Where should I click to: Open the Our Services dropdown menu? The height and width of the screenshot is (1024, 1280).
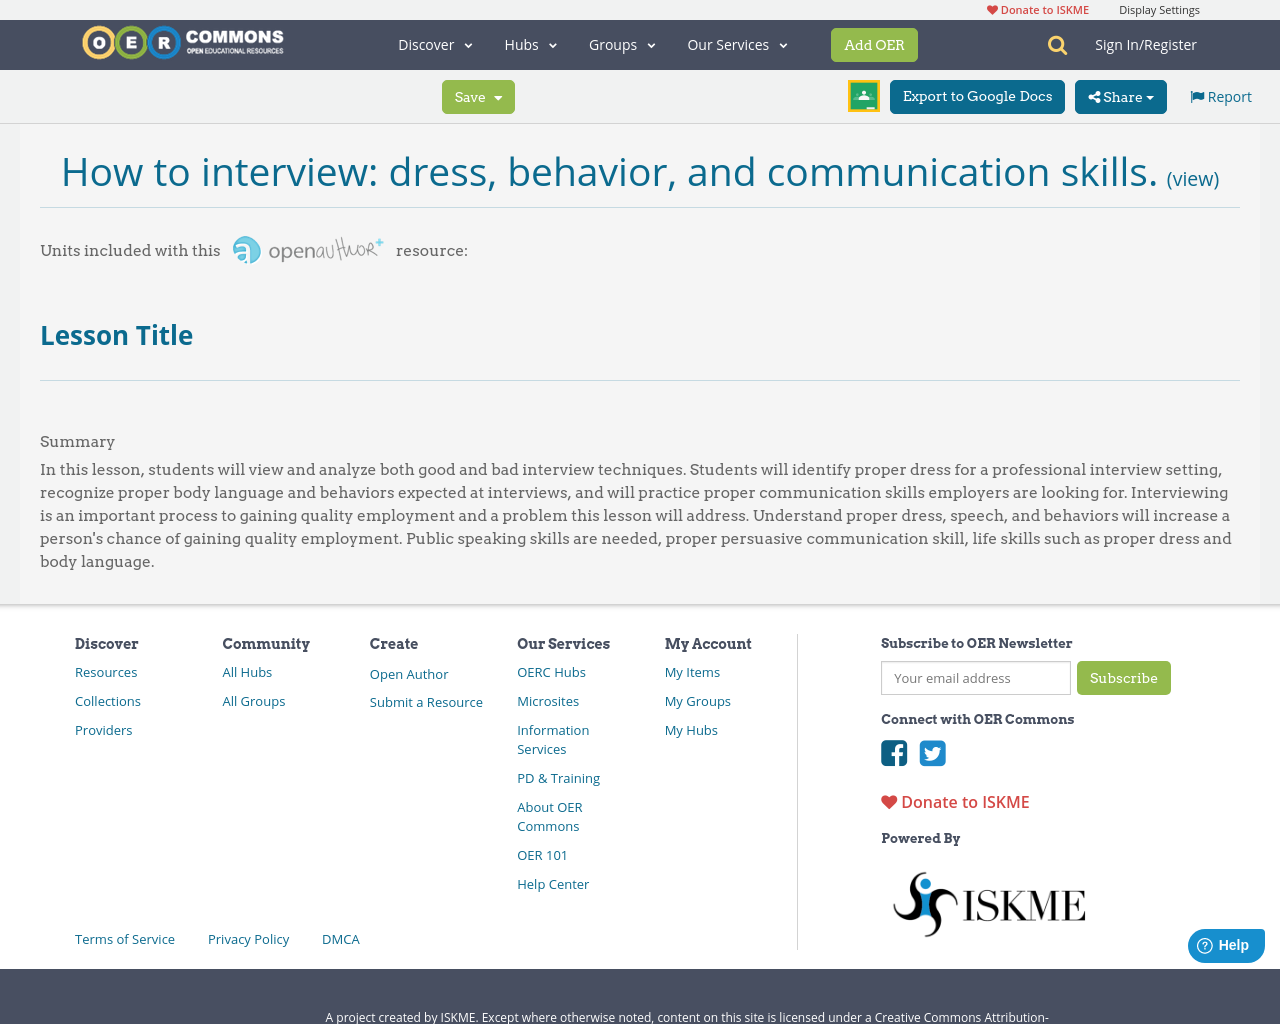(x=737, y=44)
